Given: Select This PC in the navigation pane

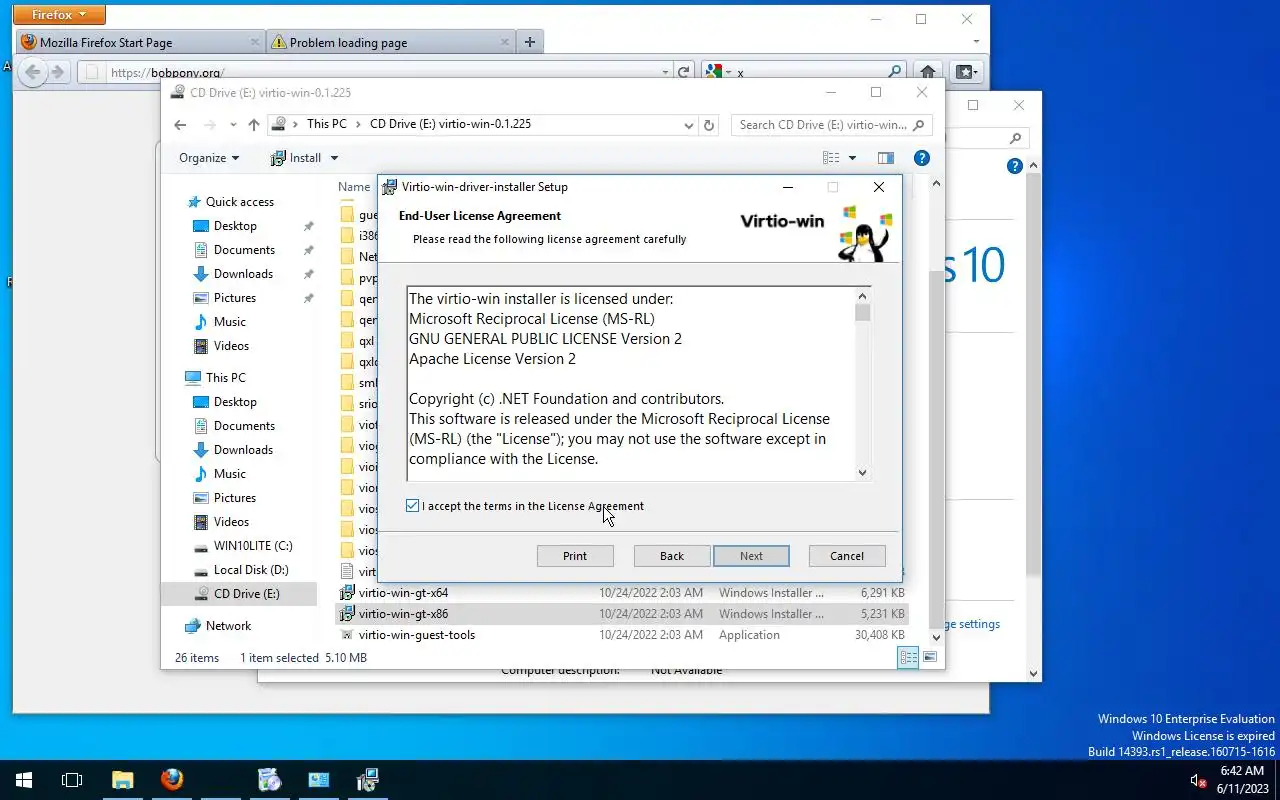Looking at the screenshot, I should point(225,378).
